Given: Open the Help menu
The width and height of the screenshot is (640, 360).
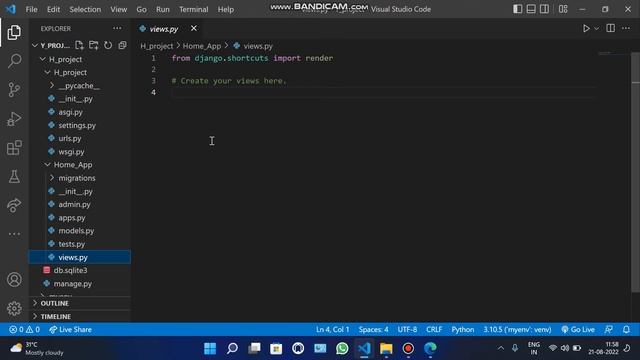Looking at the screenshot, I should [226, 9].
